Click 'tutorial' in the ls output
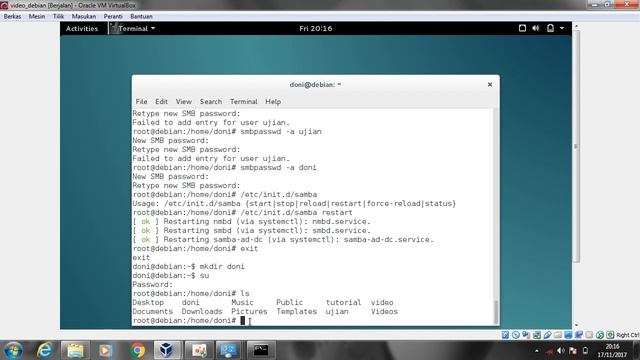Viewport: 640px width, 360px height. 343,302
